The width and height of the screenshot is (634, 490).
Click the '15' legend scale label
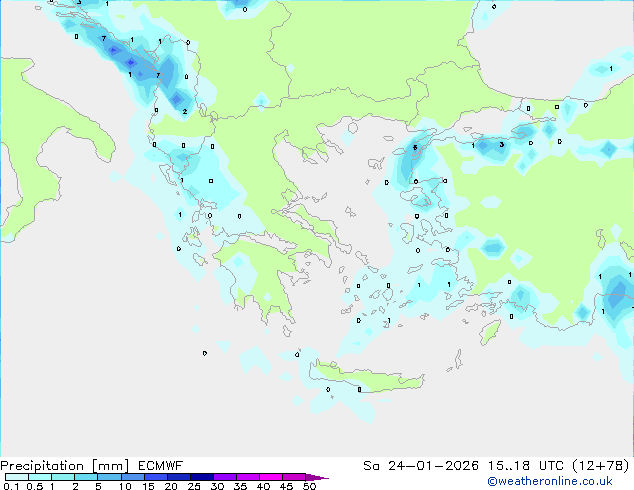coord(148,486)
